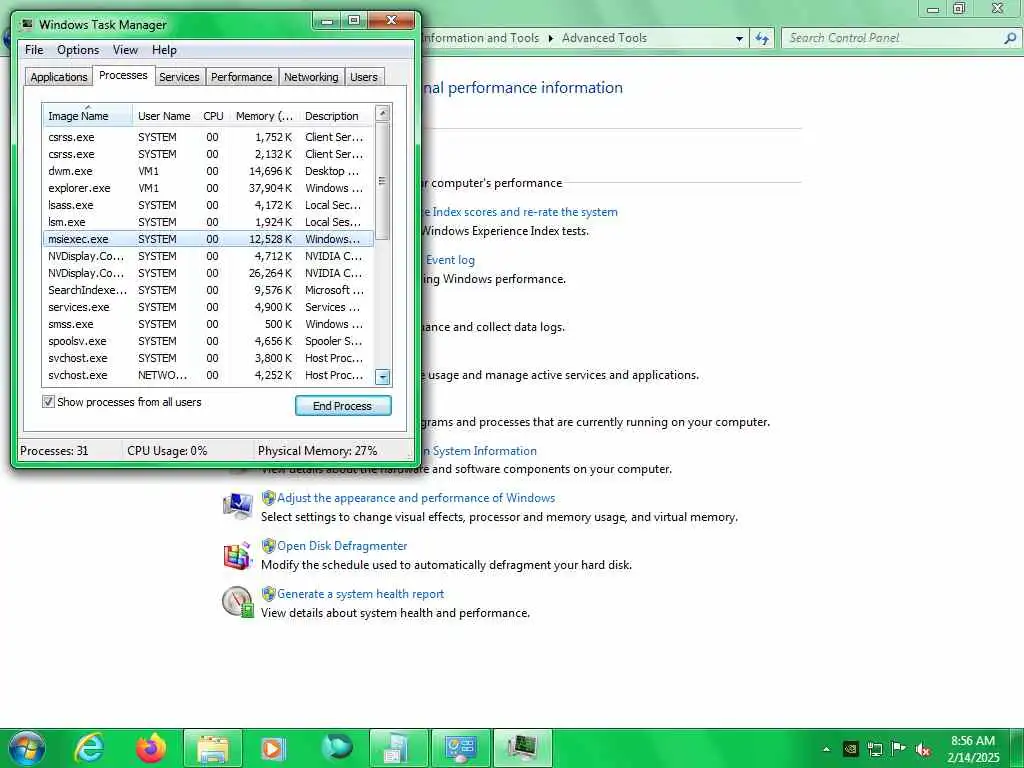Click the search magnifier in Control Panel
The image size is (1024, 768).
1010,38
